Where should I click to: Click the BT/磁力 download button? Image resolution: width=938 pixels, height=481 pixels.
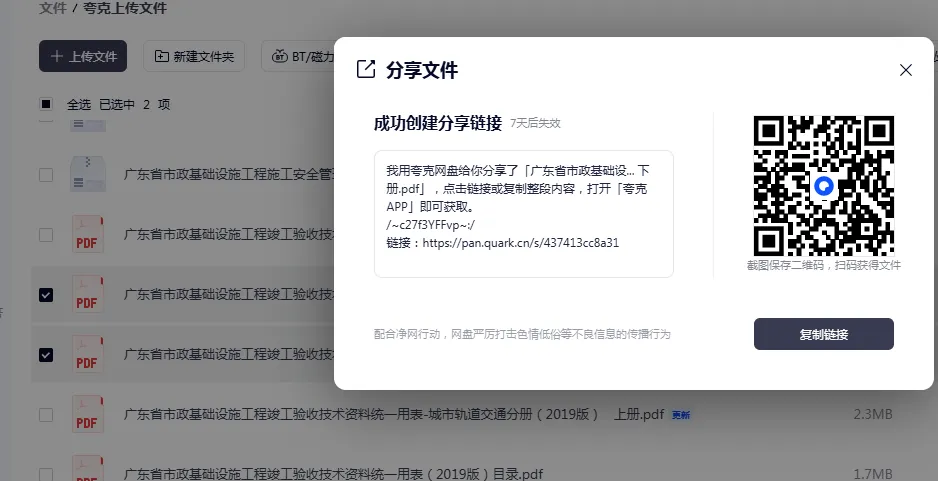click(298, 56)
